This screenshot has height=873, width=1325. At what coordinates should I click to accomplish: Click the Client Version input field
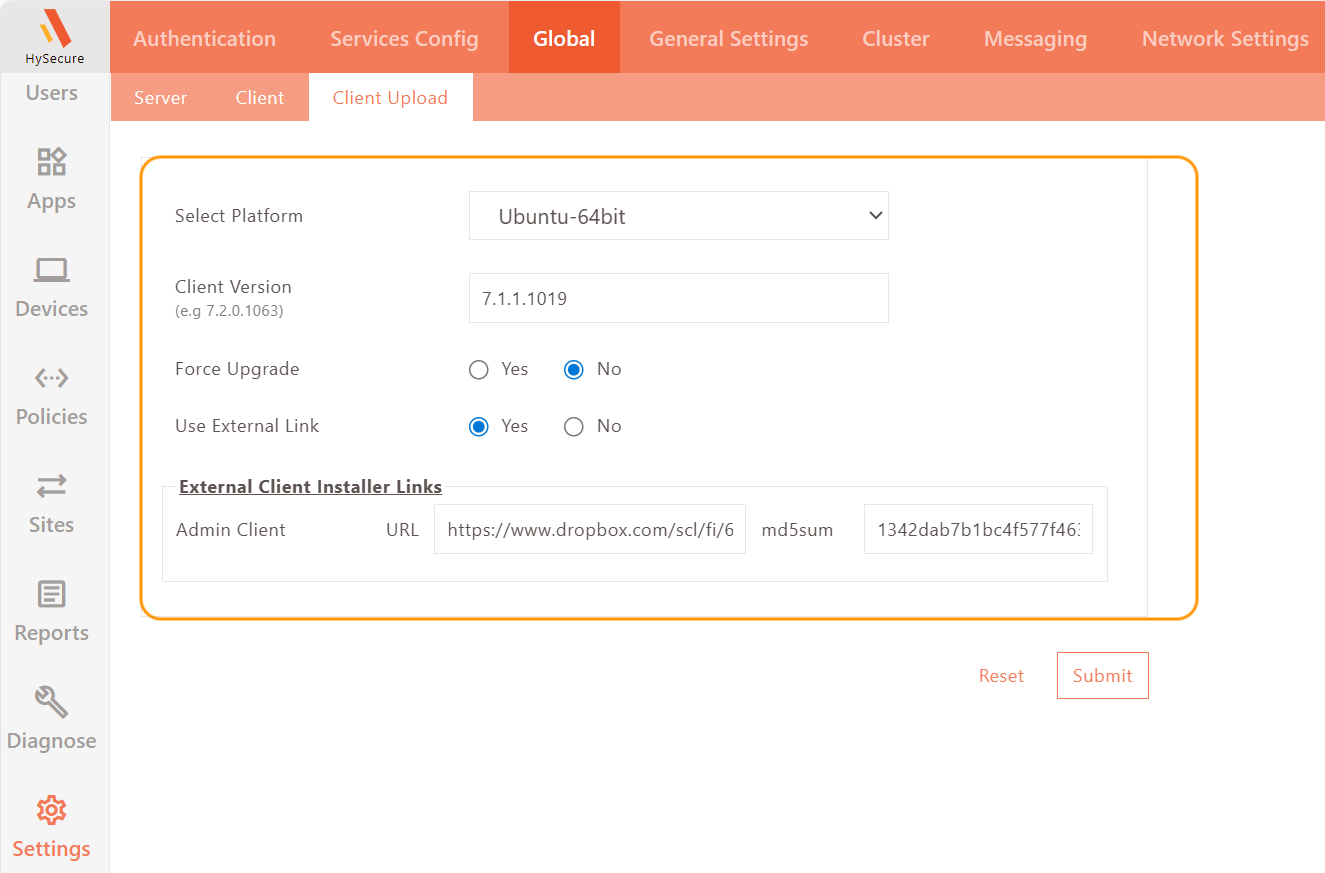tap(678, 298)
